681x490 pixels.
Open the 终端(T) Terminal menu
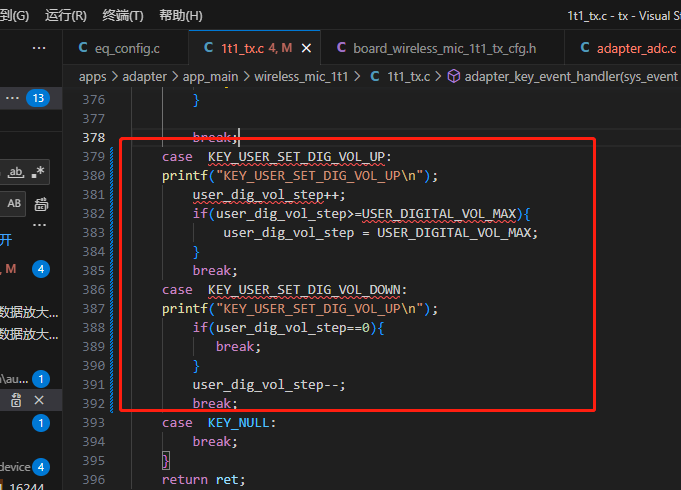tap(123, 16)
